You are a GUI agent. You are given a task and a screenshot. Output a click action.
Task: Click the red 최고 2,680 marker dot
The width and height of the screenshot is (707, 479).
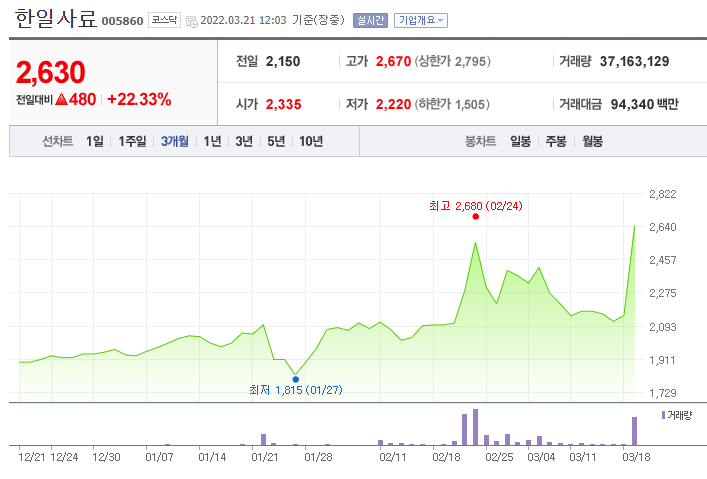476,217
